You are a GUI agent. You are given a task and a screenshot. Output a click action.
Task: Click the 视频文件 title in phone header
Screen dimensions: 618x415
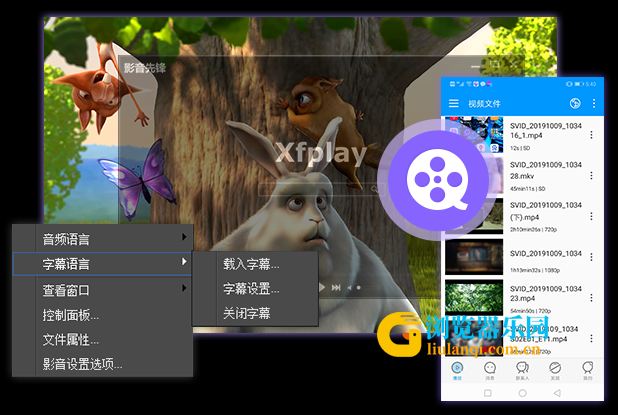(484, 104)
